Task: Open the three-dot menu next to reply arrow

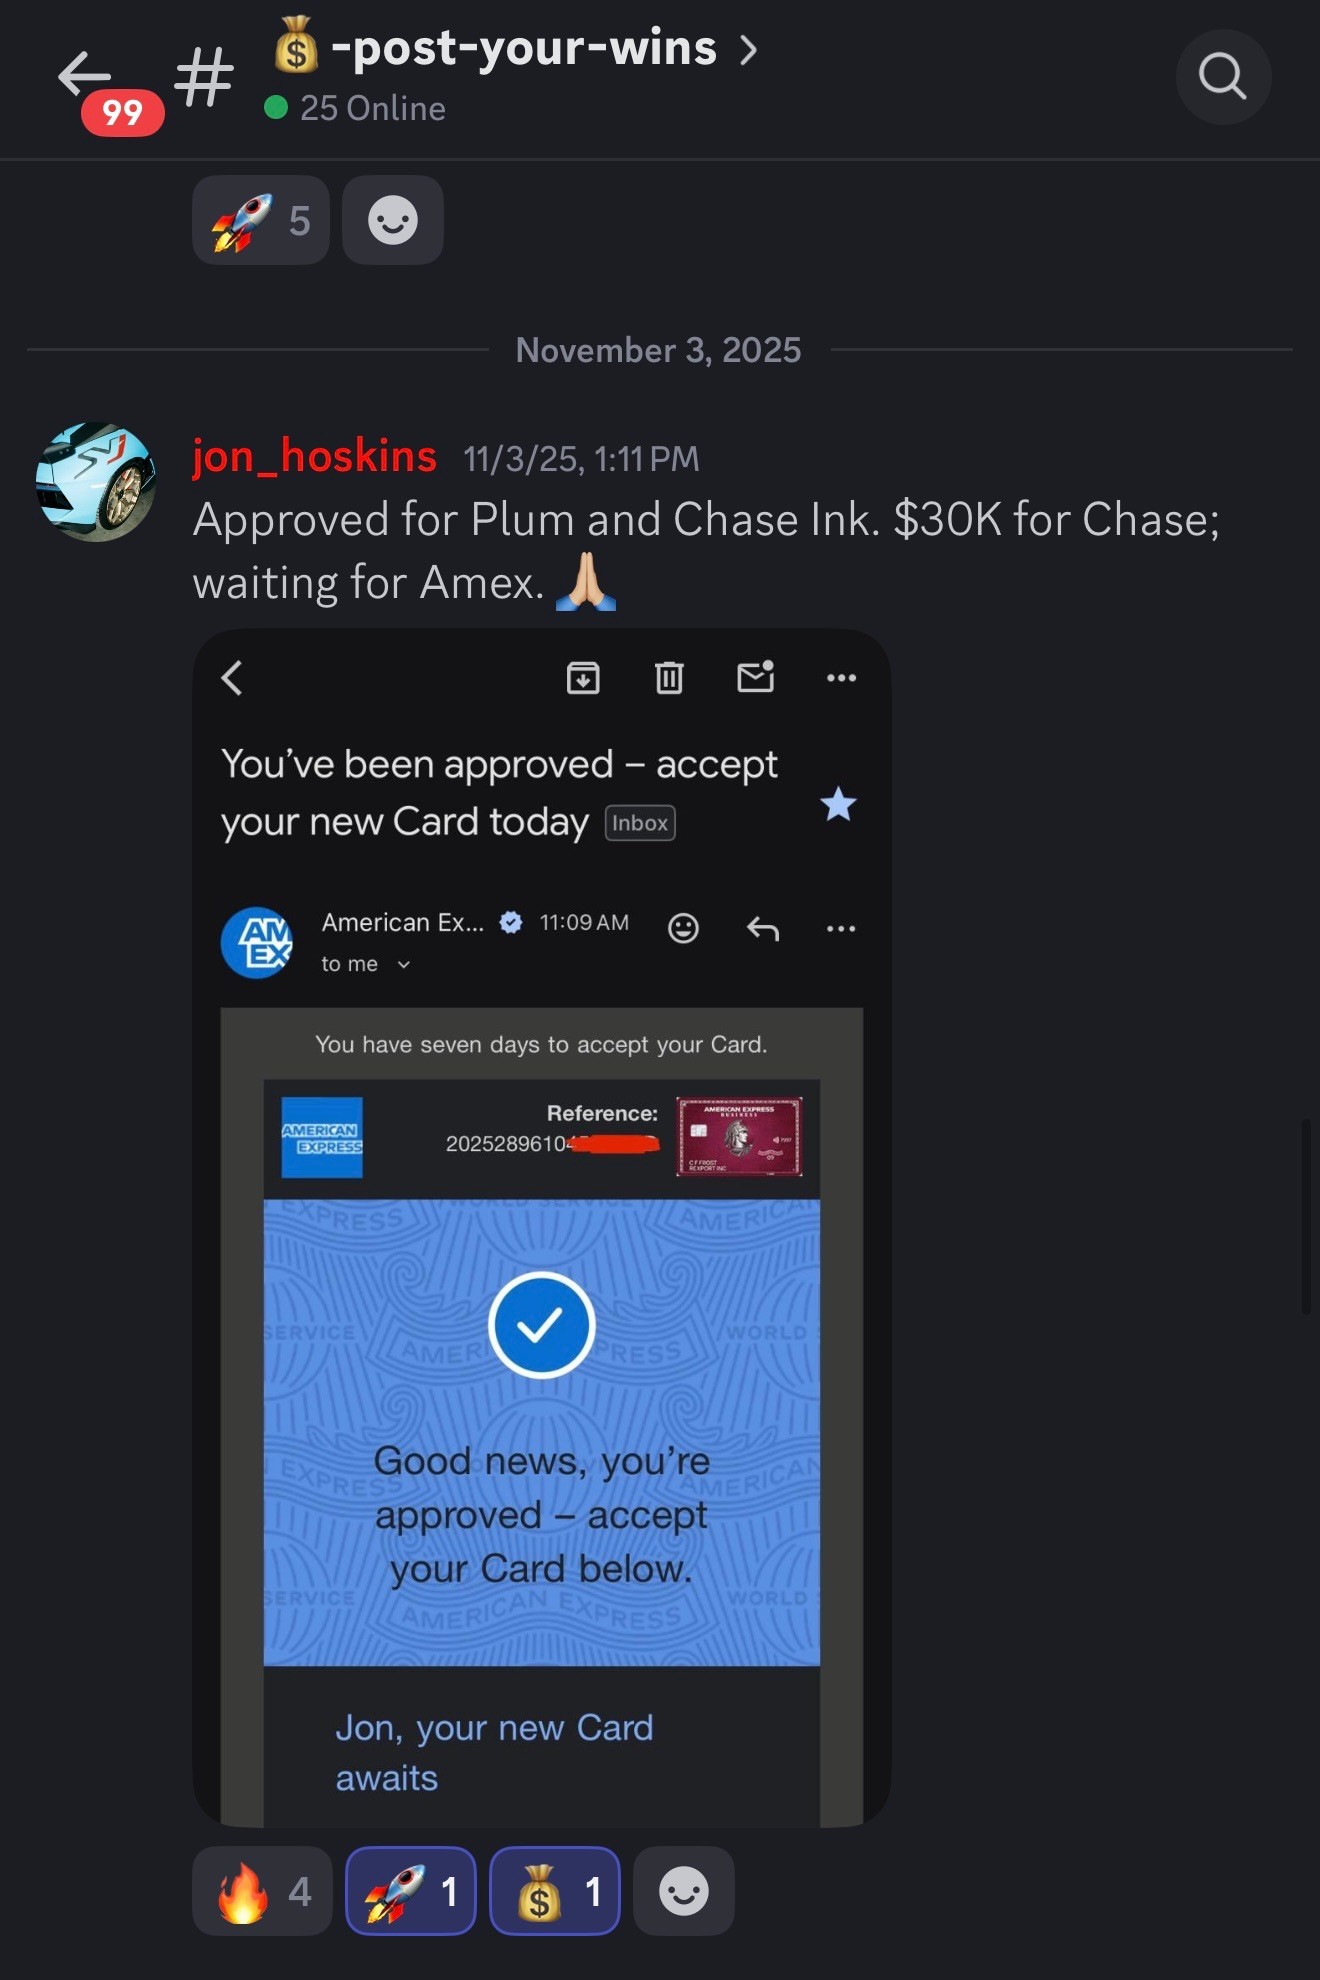Action: click(x=841, y=929)
